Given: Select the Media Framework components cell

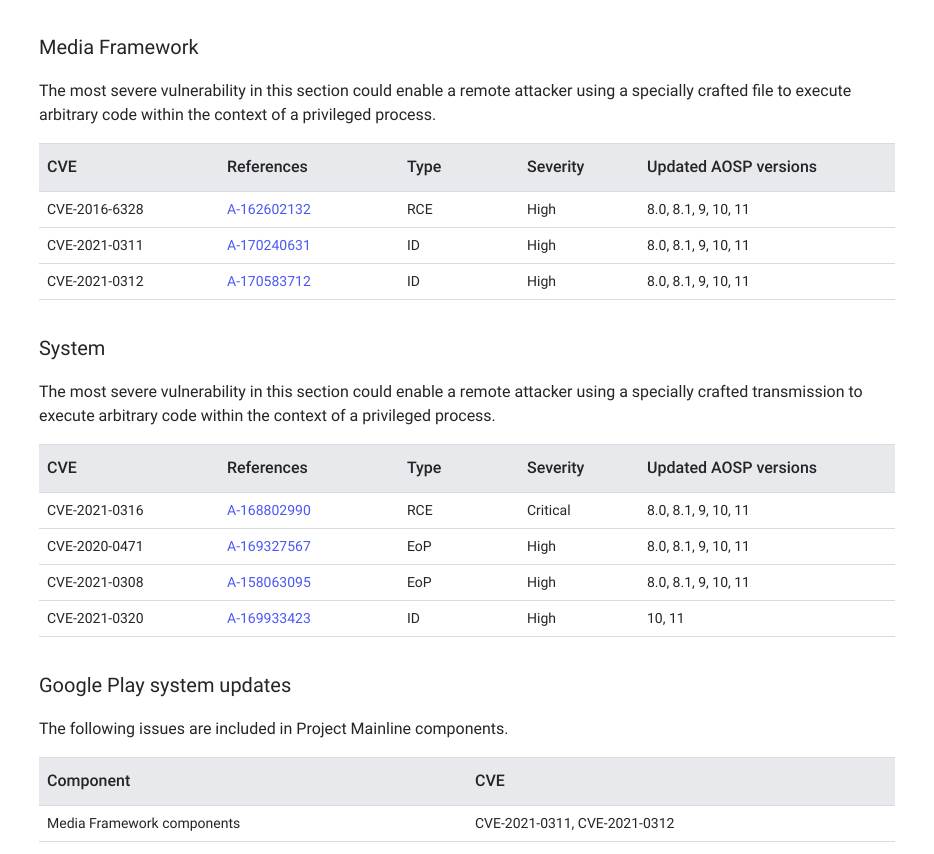Looking at the screenshot, I should pyautogui.click(x=143, y=824).
